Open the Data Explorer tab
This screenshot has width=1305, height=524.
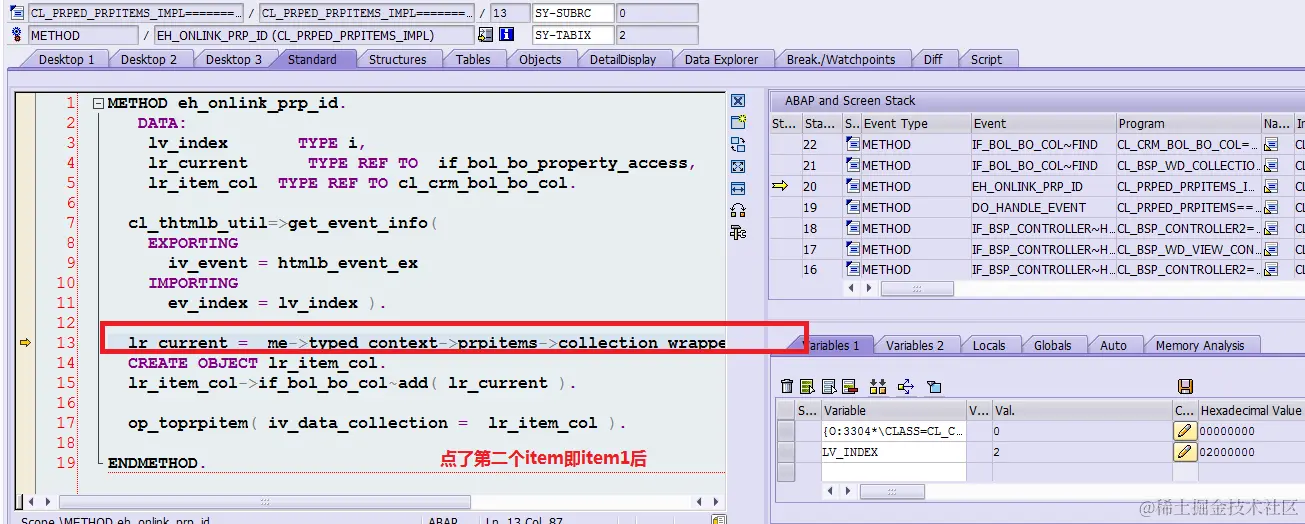coord(721,59)
